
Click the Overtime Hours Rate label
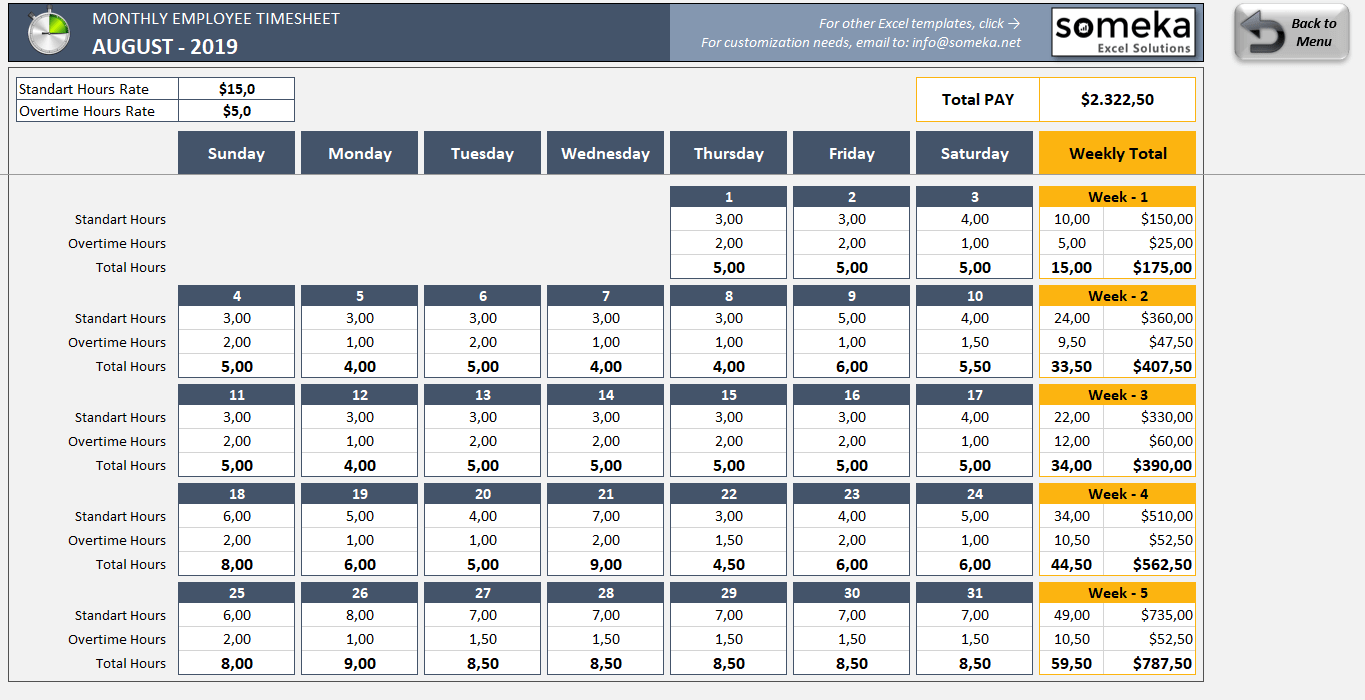click(97, 111)
